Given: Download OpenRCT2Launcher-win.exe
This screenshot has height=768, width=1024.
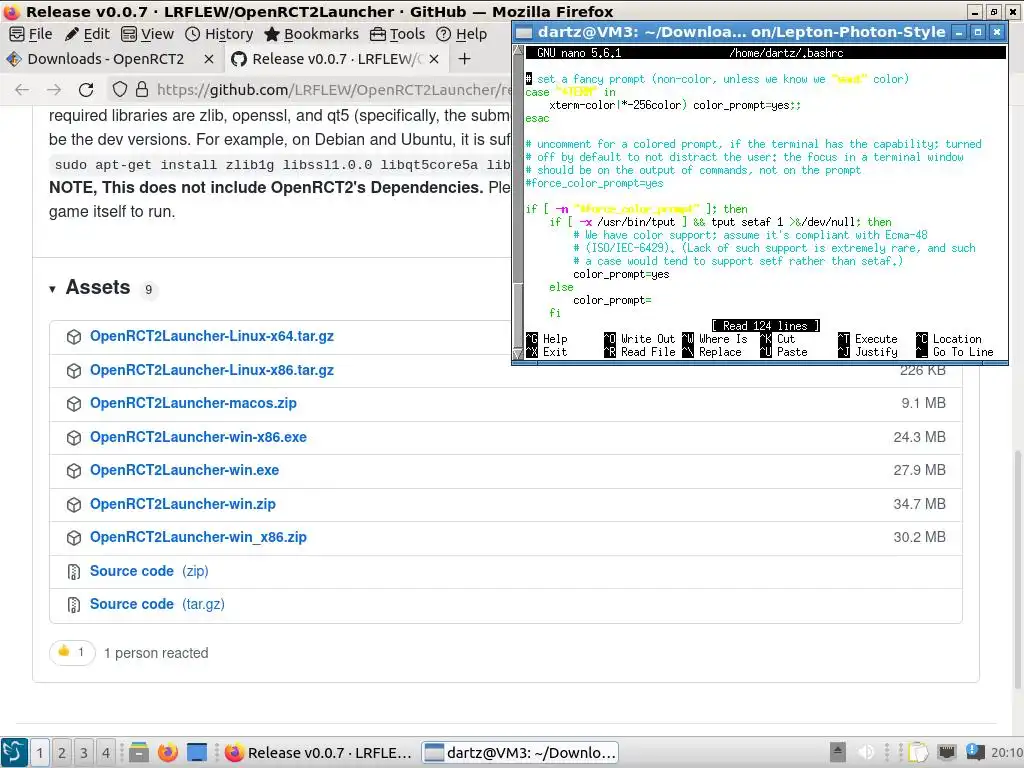Looking at the screenshot, I should [x=184, y=470].
